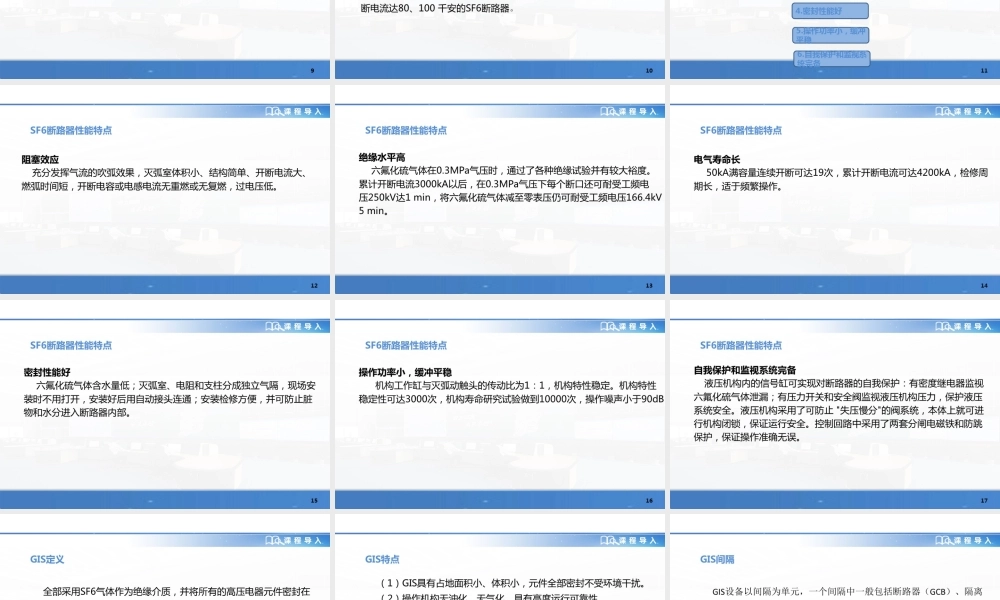1000x600 pixels.
Task: Click the heading '阻塞效应'
Action: pyautogui.click(x=40, y=159)
